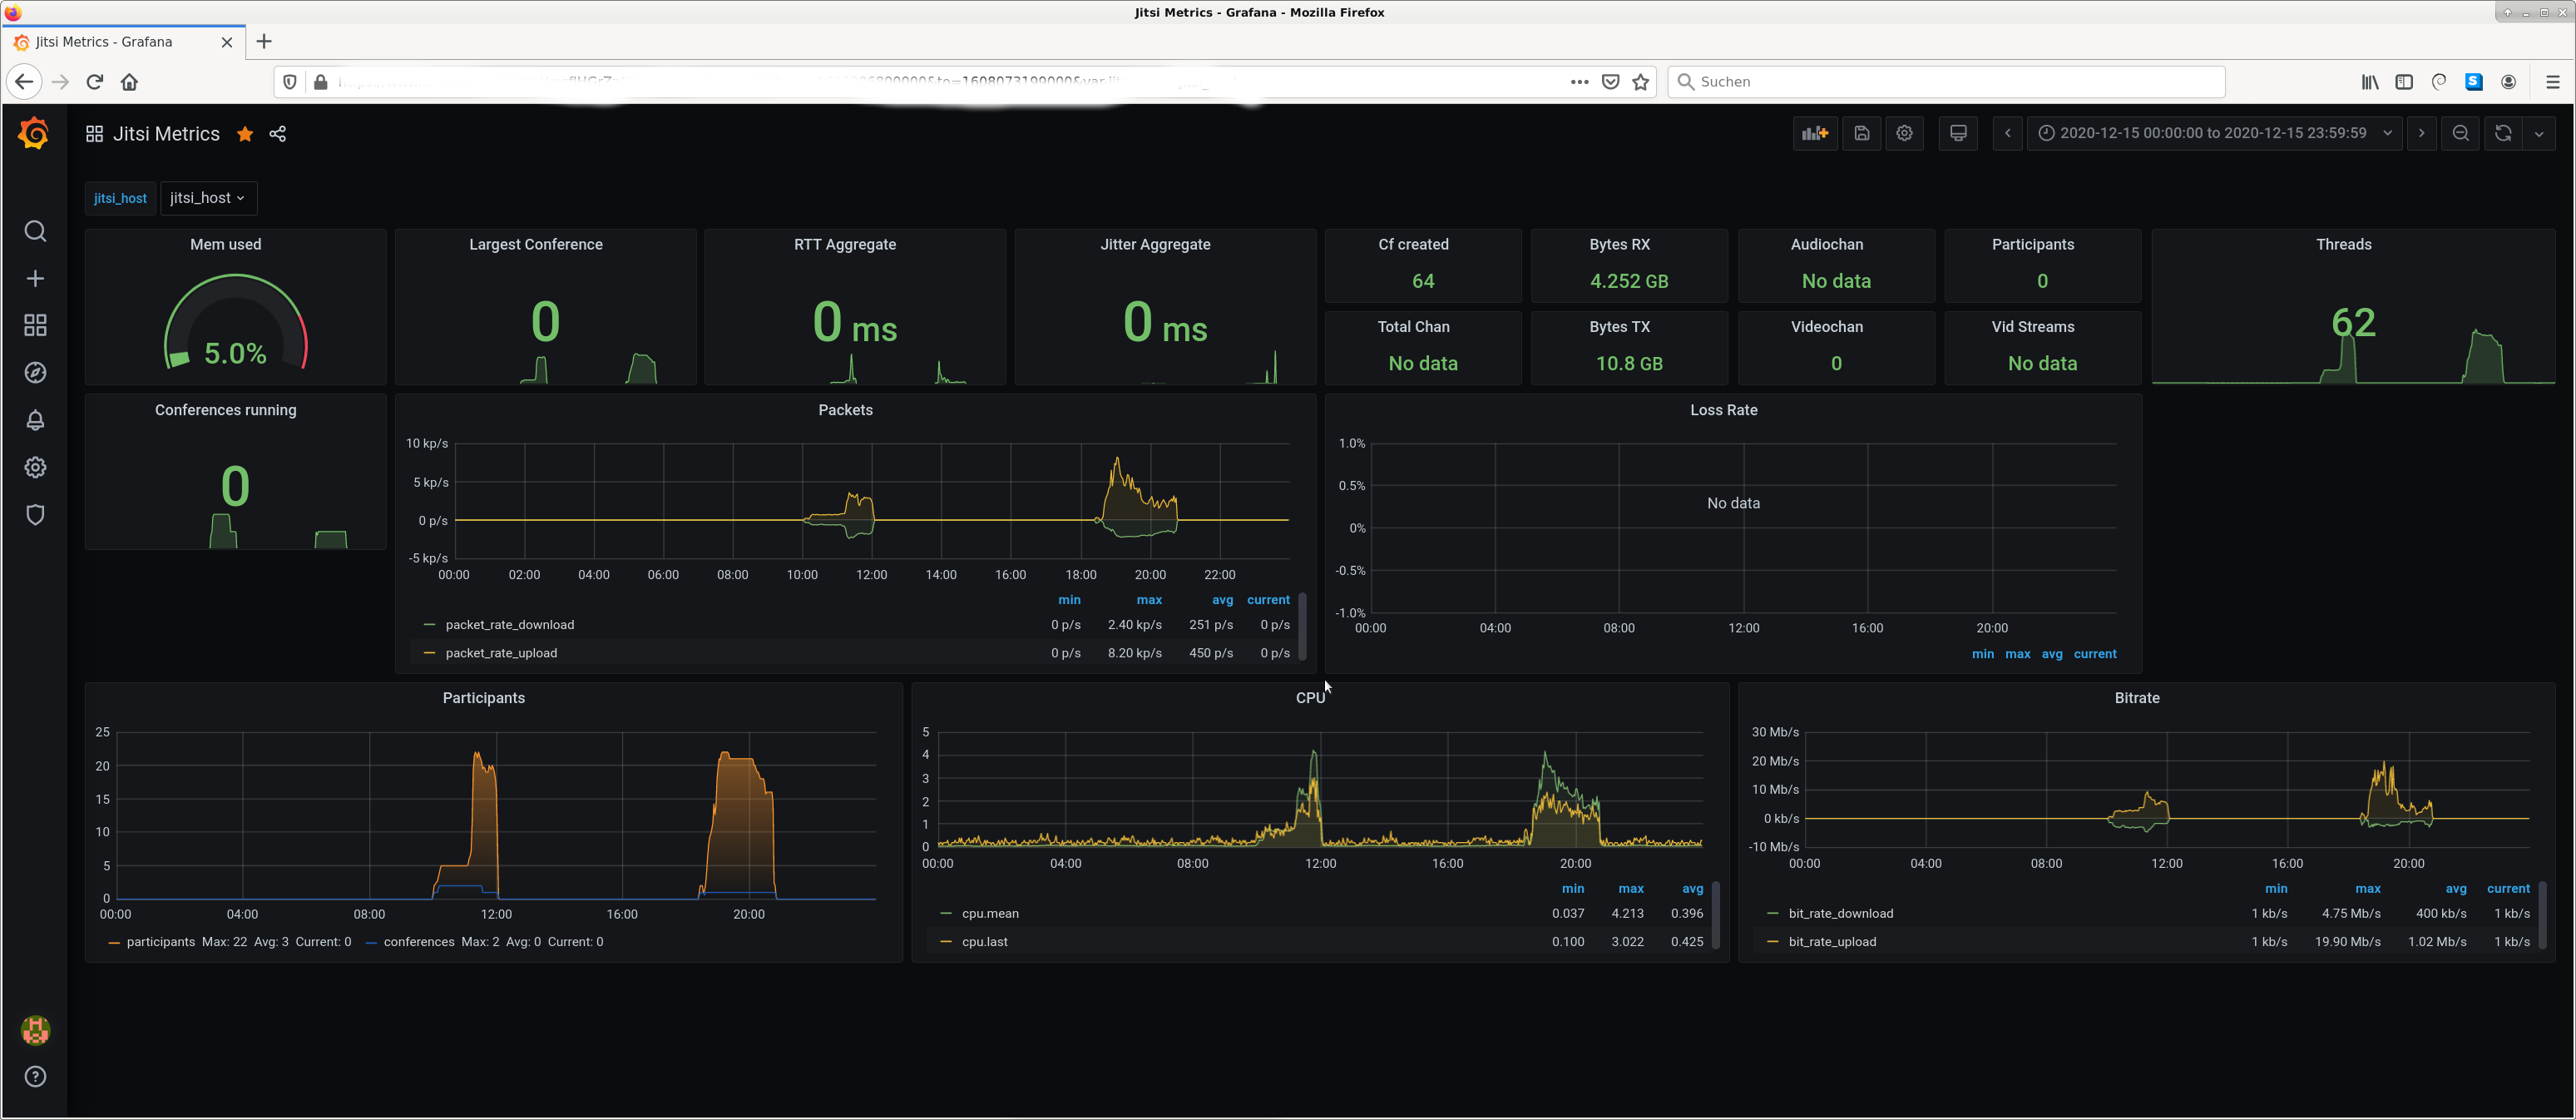Sort Packets legend by avg column
Screen dimensions: 2576x1120
click(1222, 599)
